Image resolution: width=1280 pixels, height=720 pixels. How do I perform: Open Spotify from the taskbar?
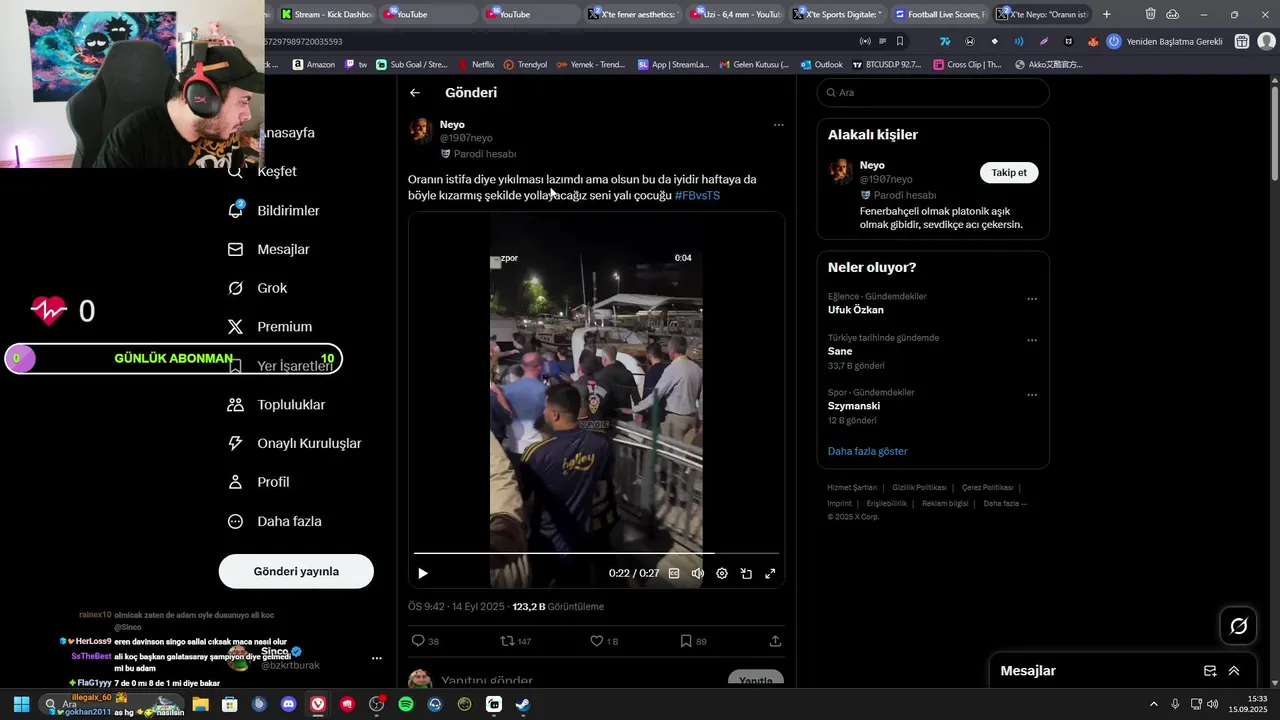(406, 704)
